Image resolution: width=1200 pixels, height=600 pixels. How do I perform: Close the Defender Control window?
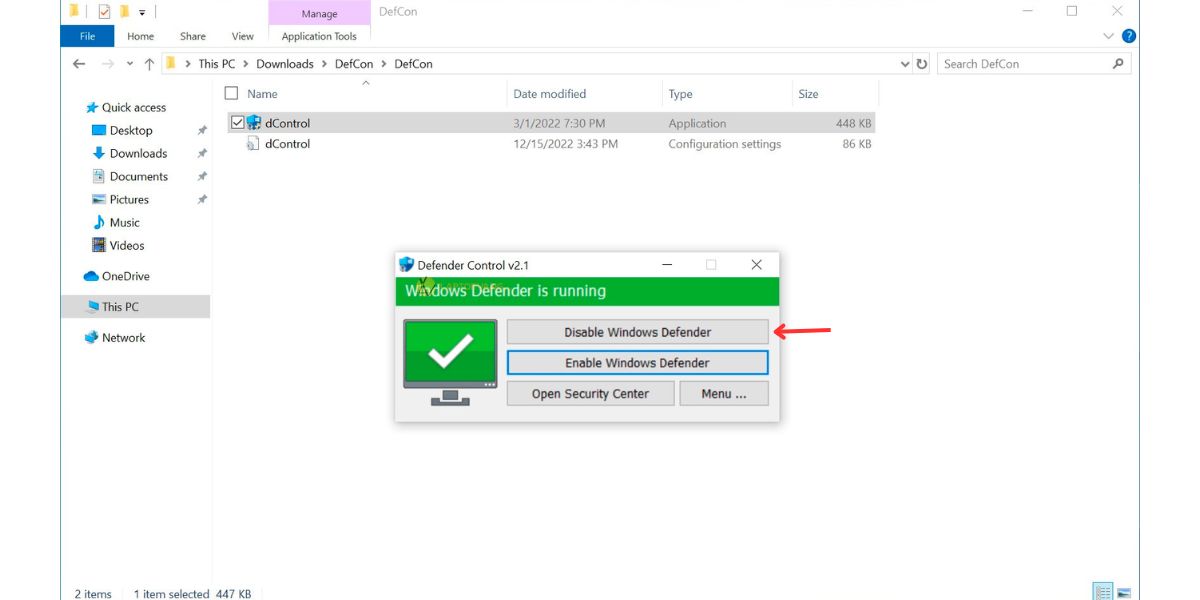[x=756, y=265]
